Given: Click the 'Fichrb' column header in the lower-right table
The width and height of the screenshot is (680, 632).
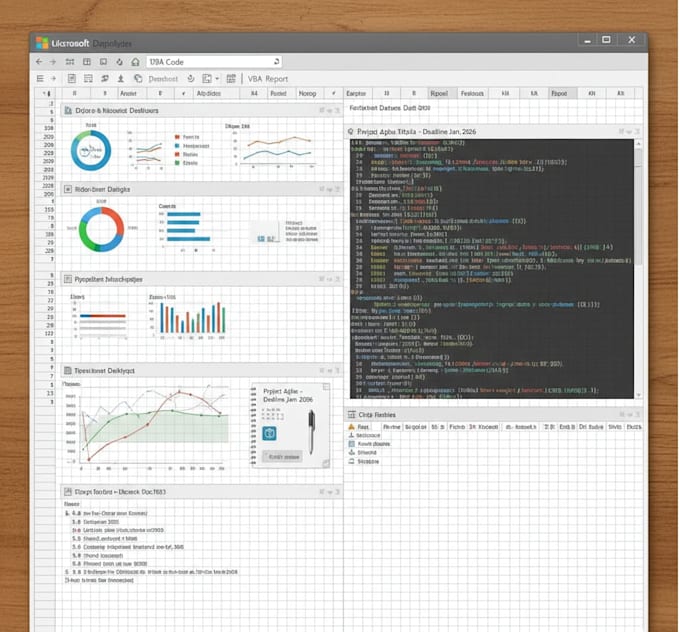Looking at the screenshot, I should [457, 427].
